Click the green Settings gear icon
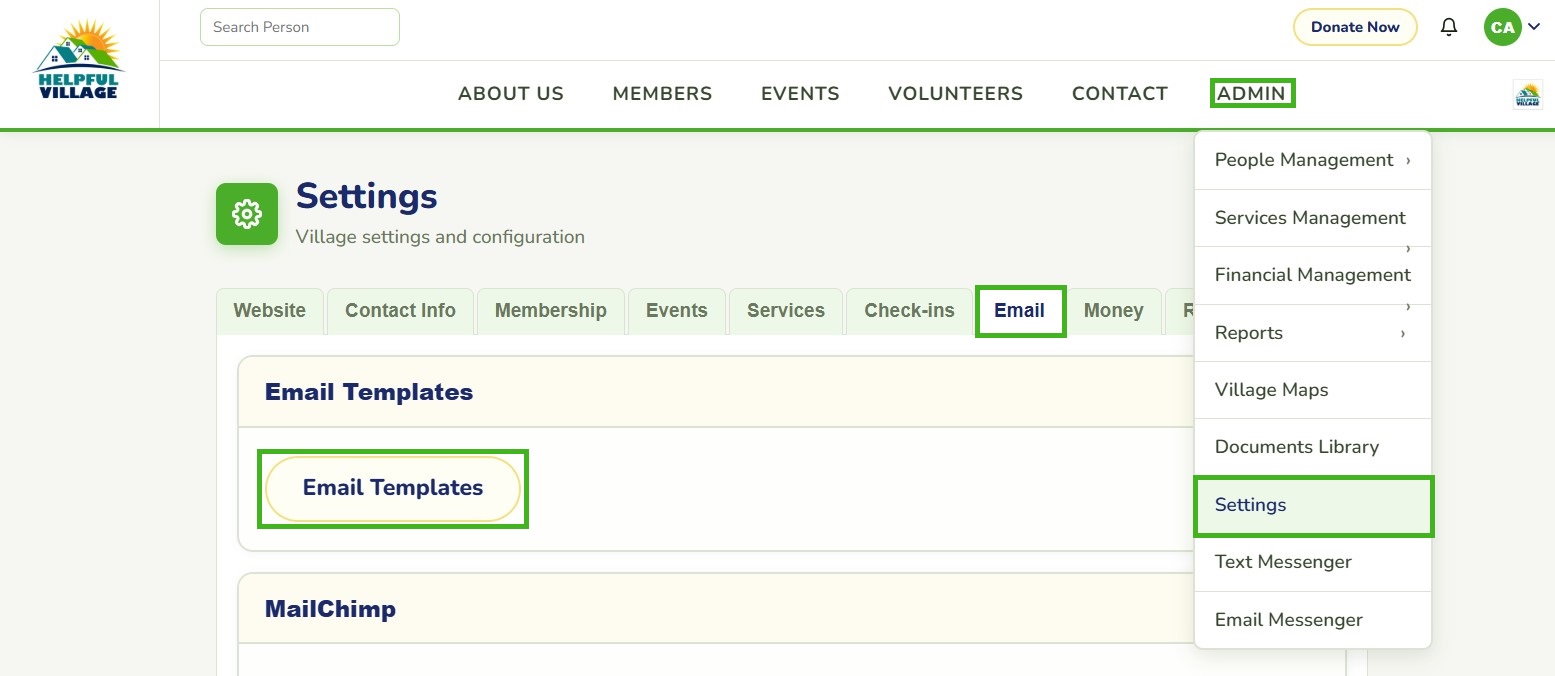 (247, 214)
